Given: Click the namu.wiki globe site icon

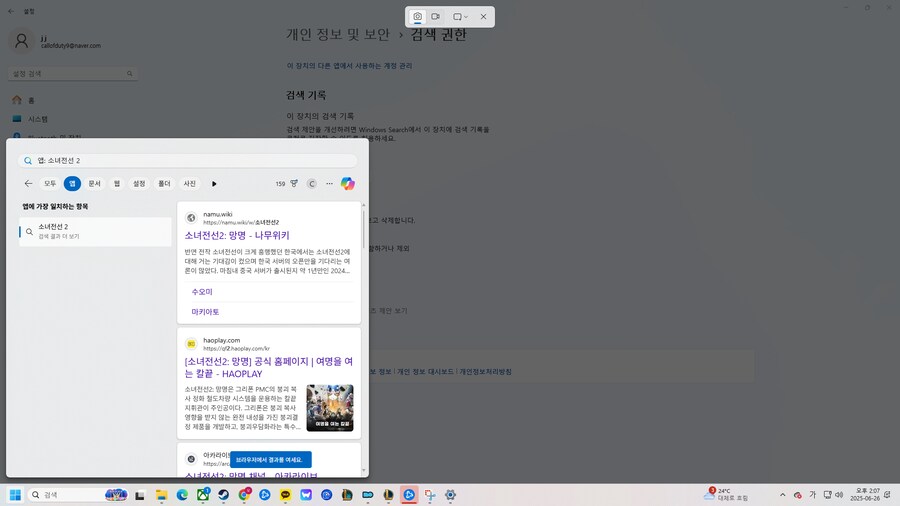Looking at the screenshot, I should (191, 218).
